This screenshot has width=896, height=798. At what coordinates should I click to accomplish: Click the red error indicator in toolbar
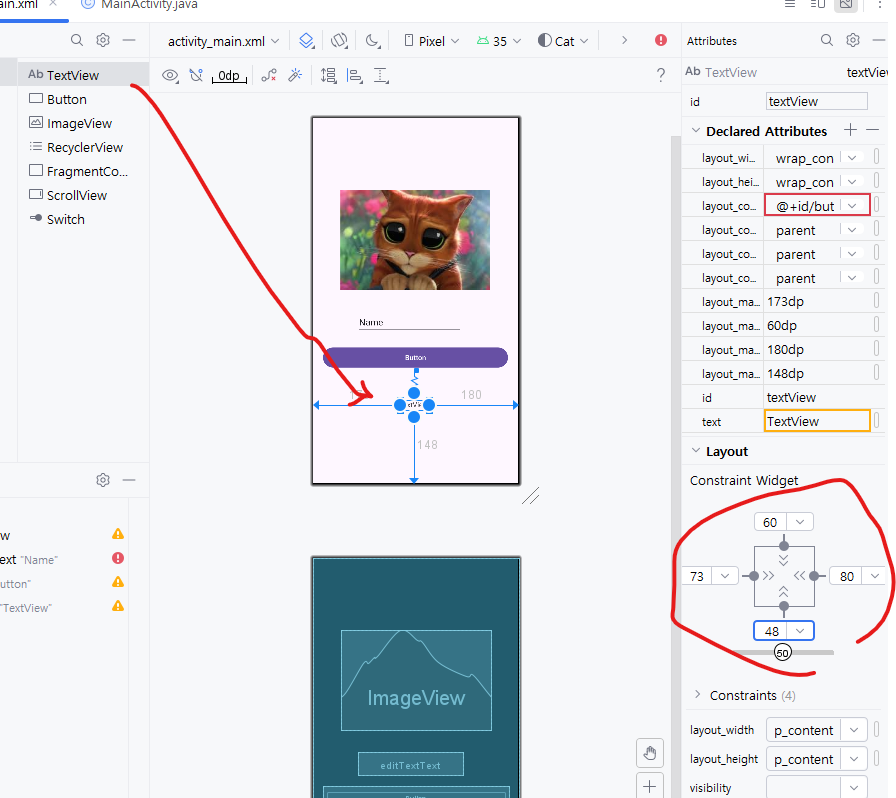tap(661, 40)
